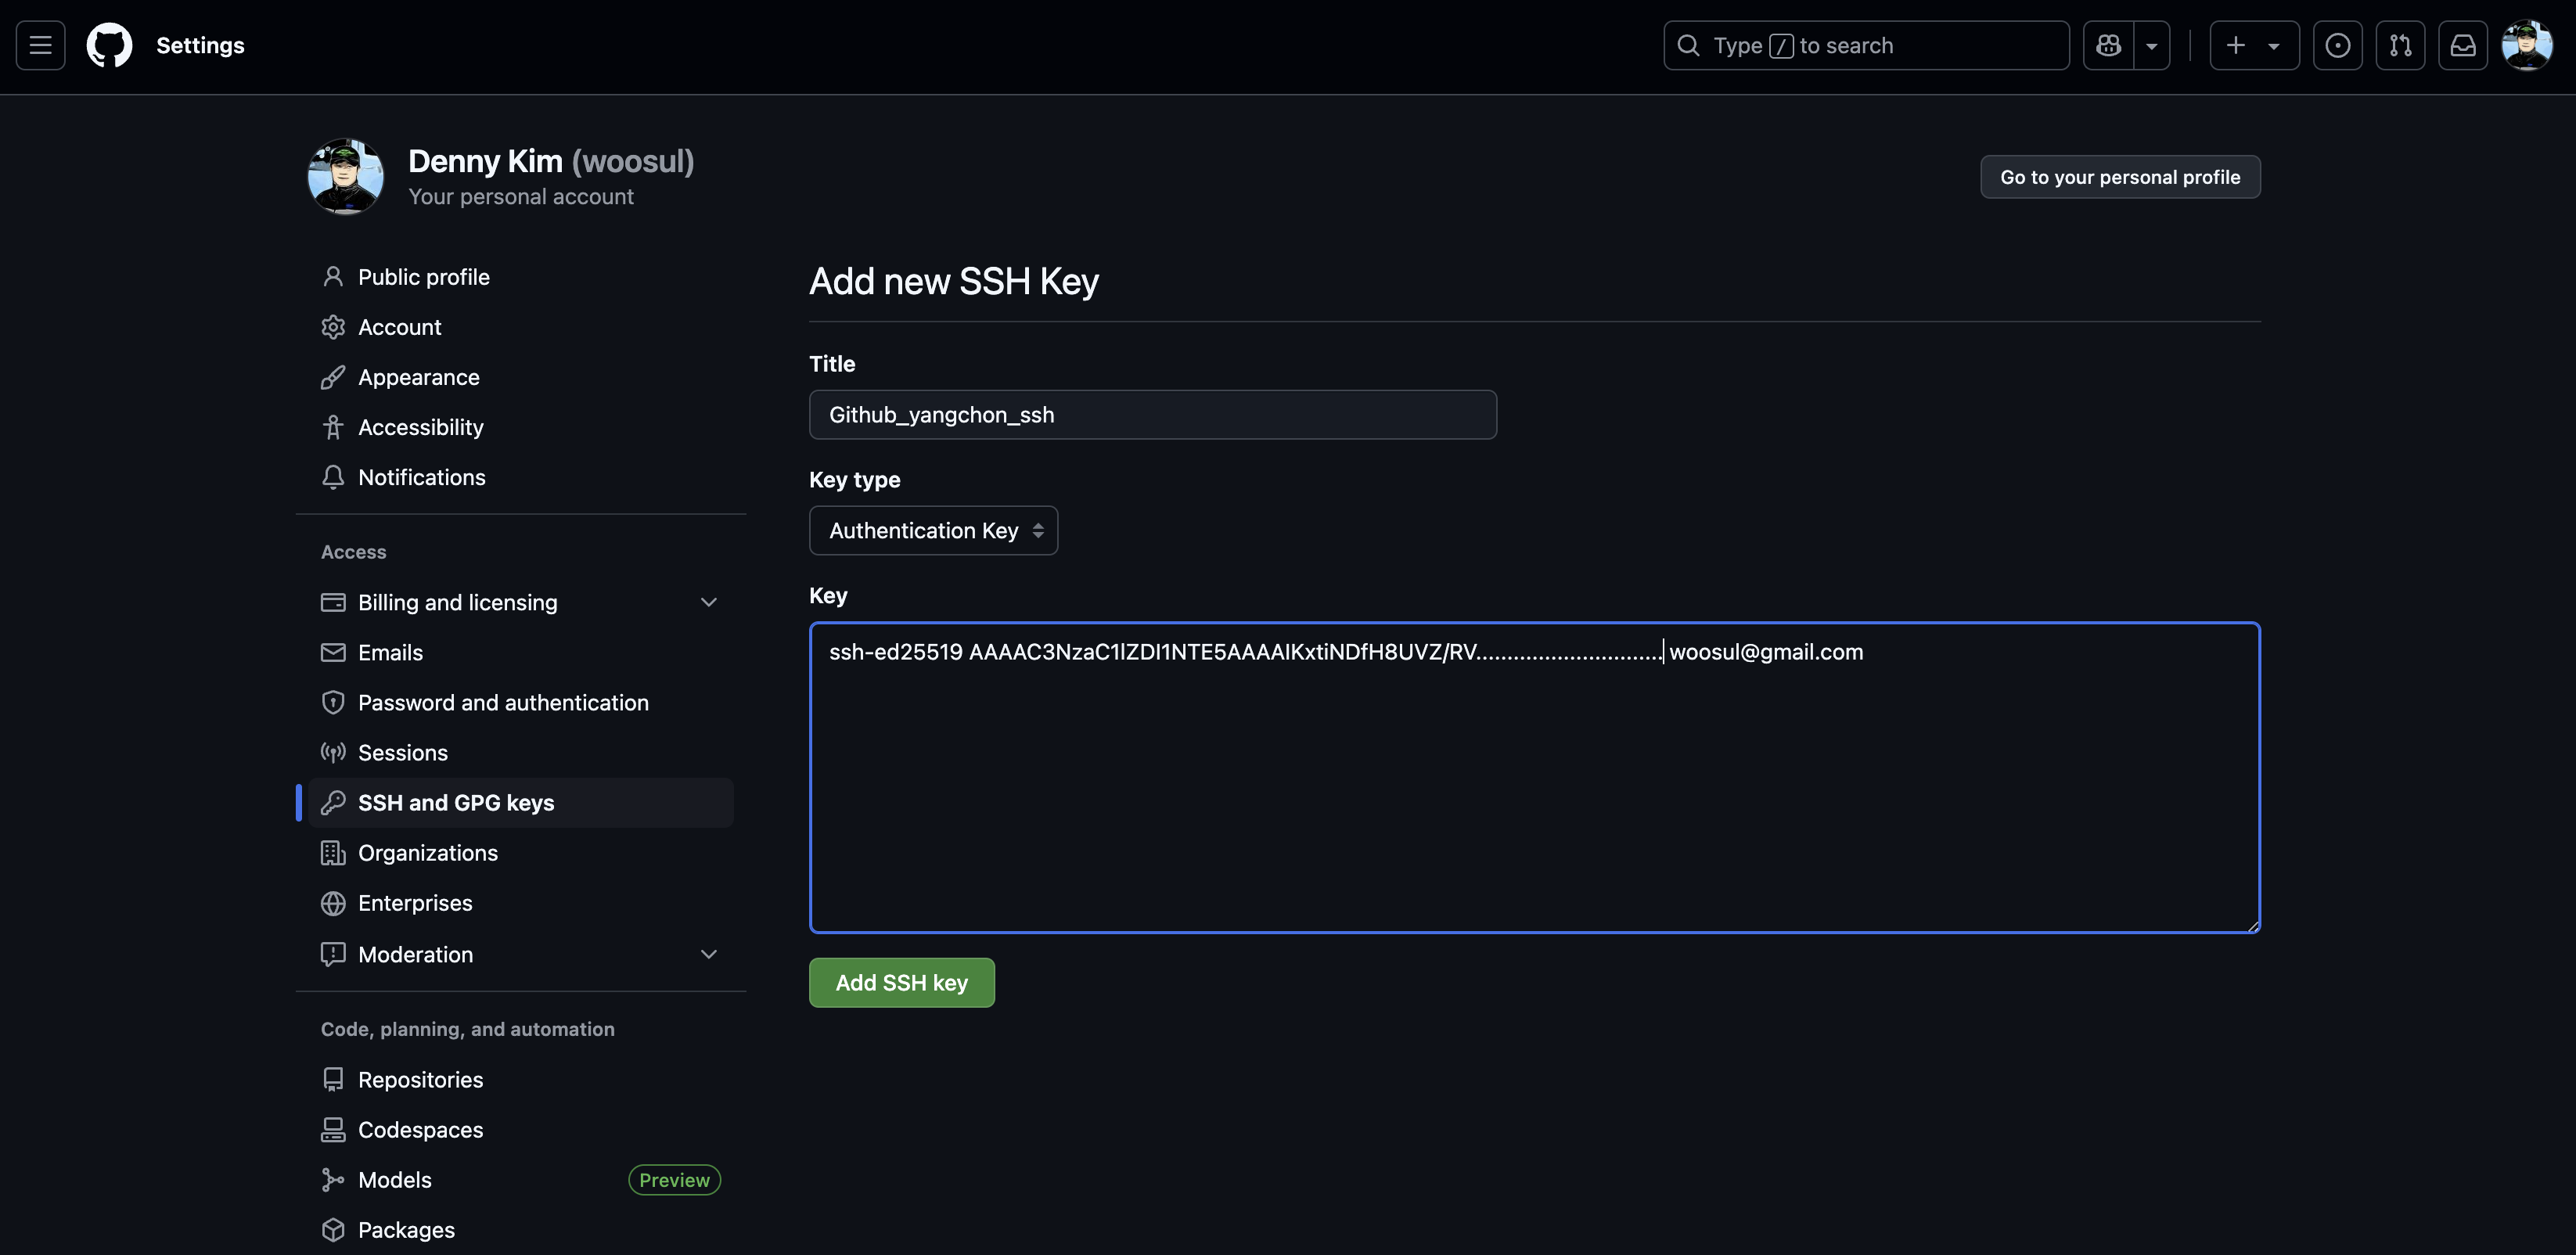Navigate to Emails settings
The width and height of the screenshot is (2576, 1255).
[x=390, y=653]
